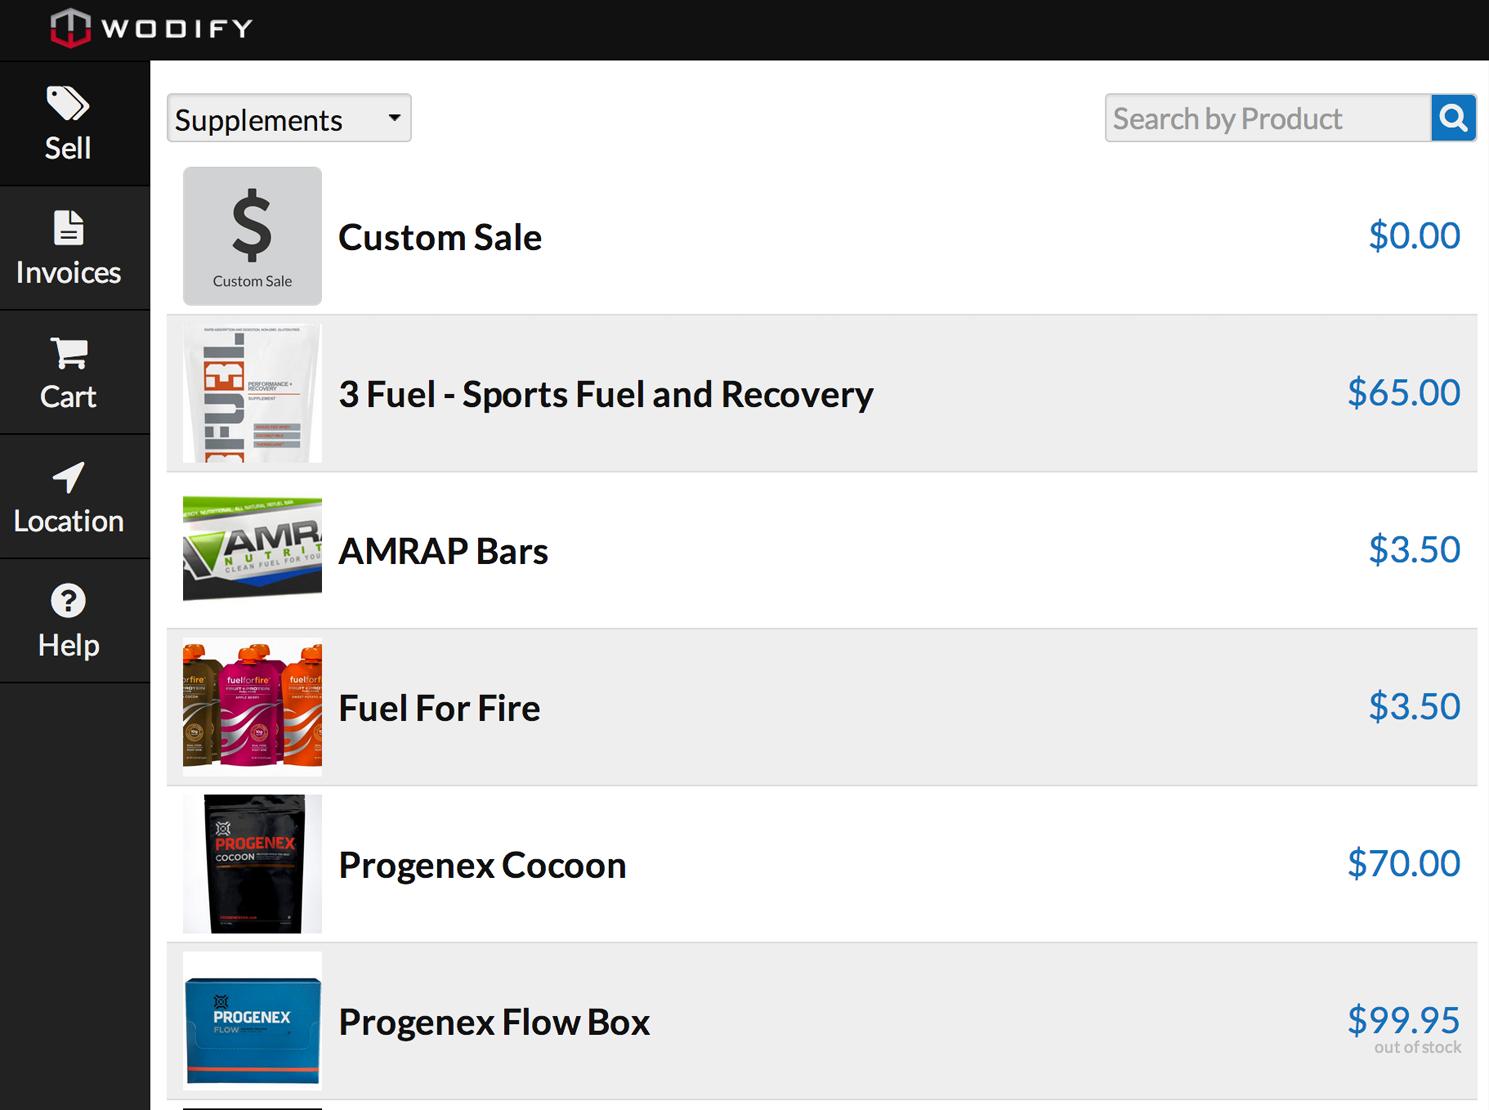The width and height of the screenshot is (1489, 1110).
Task: Click the Progenex Flow Box thumbnail
Action: (252, 1020)
